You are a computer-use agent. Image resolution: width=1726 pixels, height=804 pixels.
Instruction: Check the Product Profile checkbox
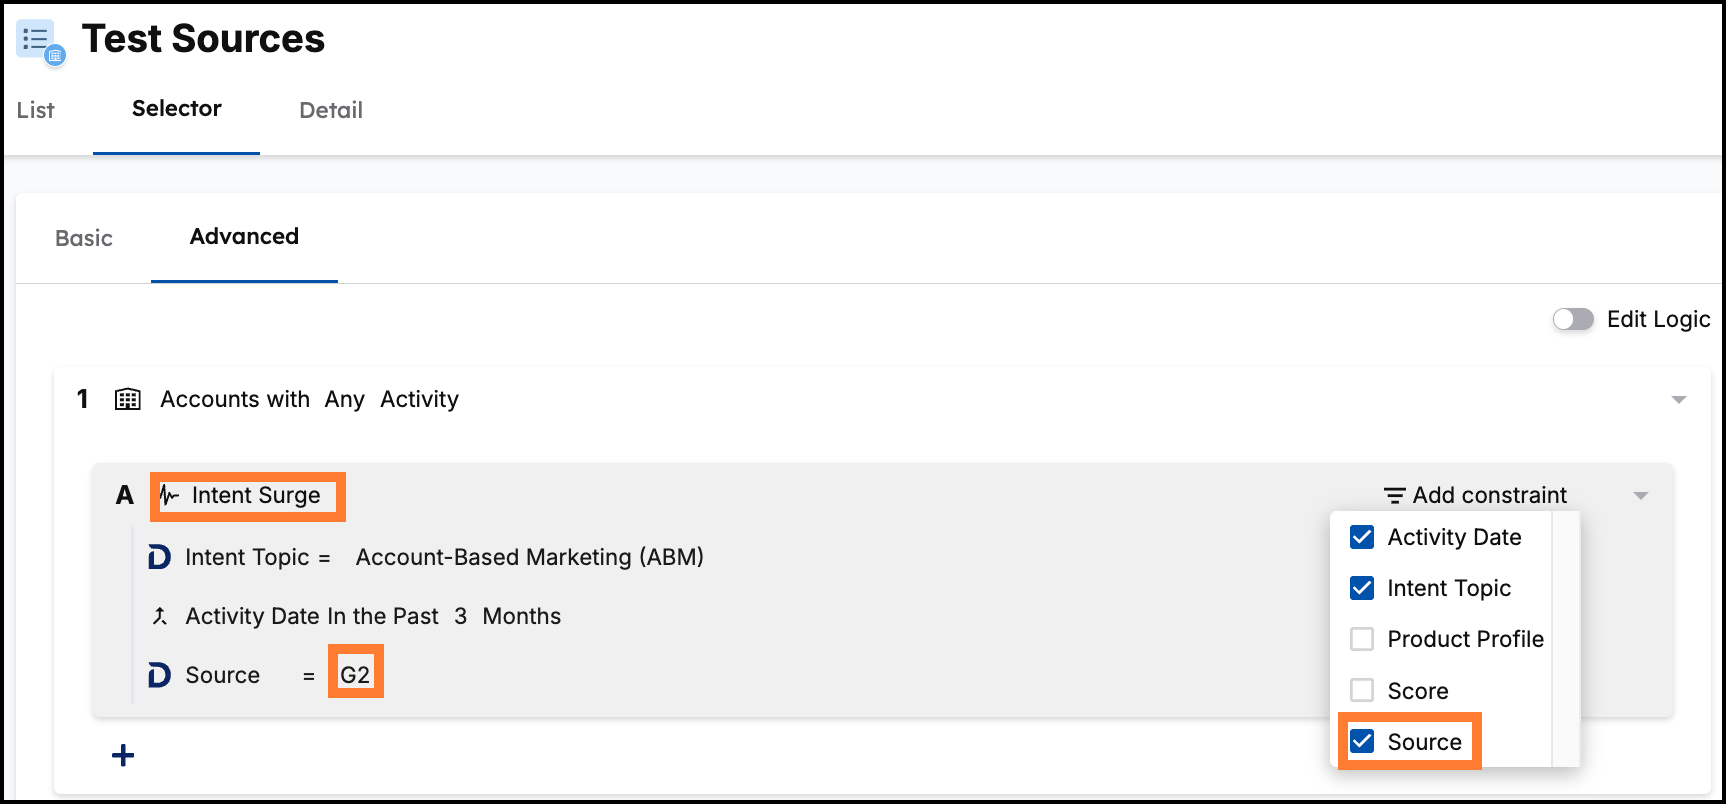(1362, 639)
